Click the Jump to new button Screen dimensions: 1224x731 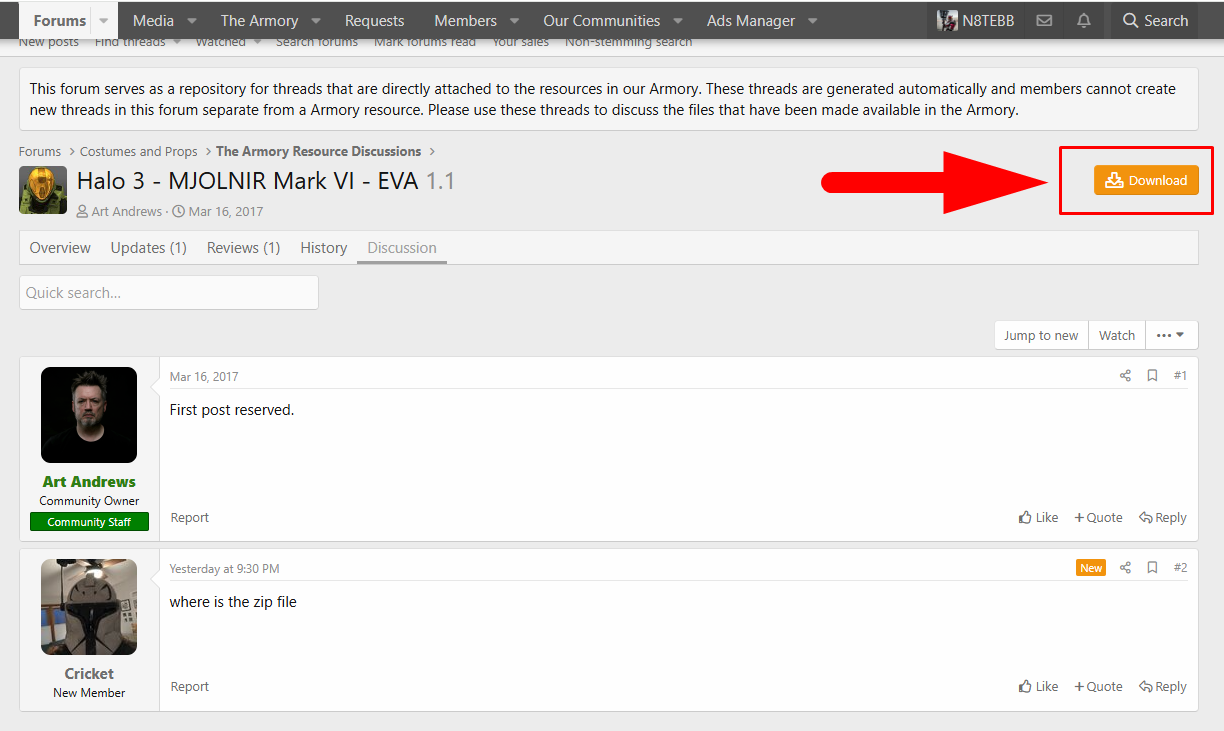1041,335
